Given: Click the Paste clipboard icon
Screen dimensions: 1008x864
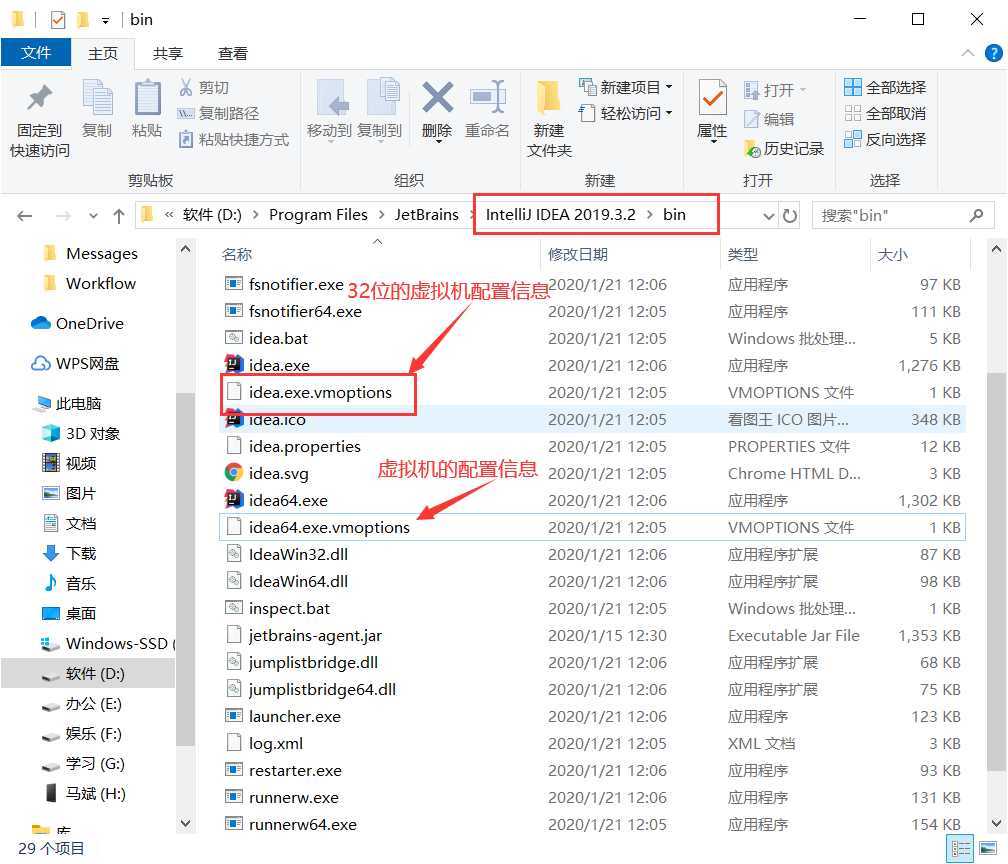Looking at the screenshot, I should pos(147,98).
